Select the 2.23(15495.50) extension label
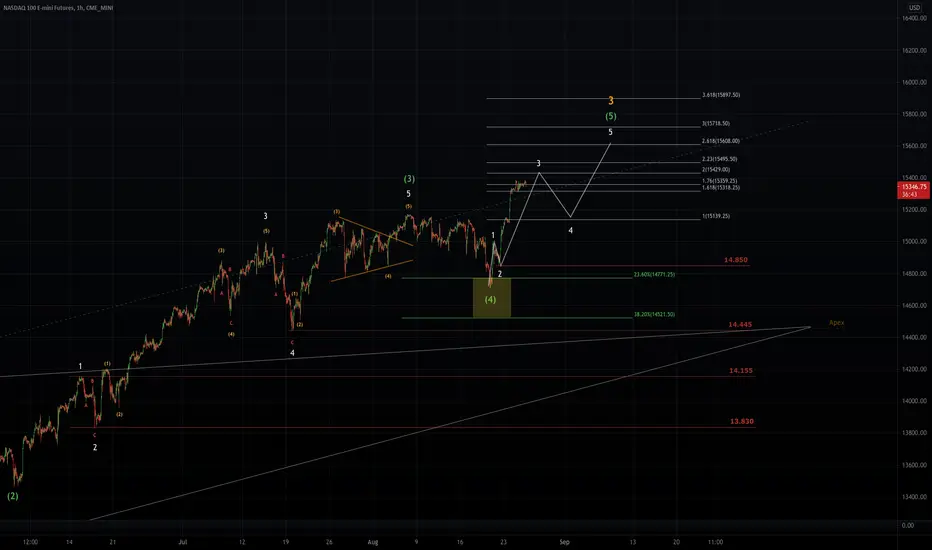932x550 pixels. click(x=720, y=159)
